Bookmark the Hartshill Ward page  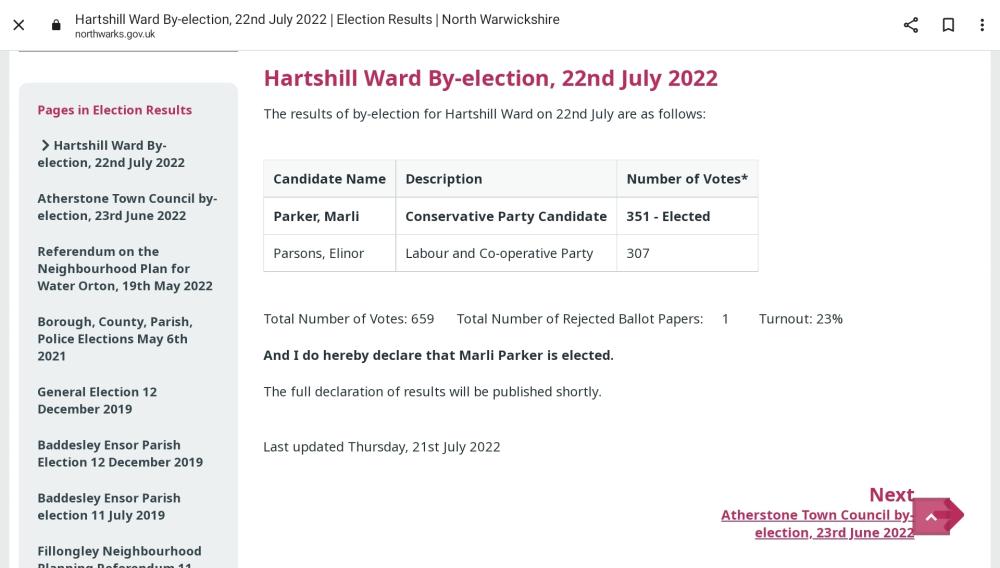coord(948,25)
